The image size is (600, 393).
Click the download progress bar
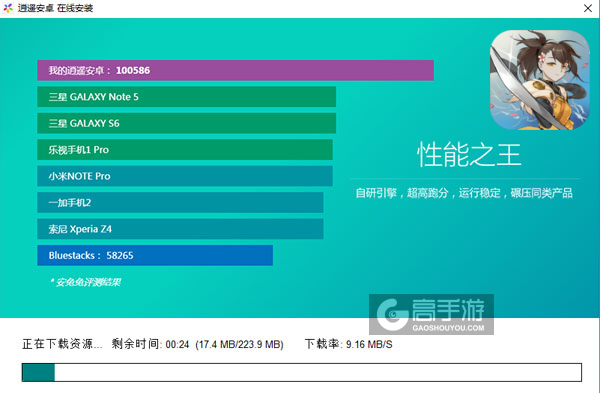pyautogui.click(x=302, y=372)
